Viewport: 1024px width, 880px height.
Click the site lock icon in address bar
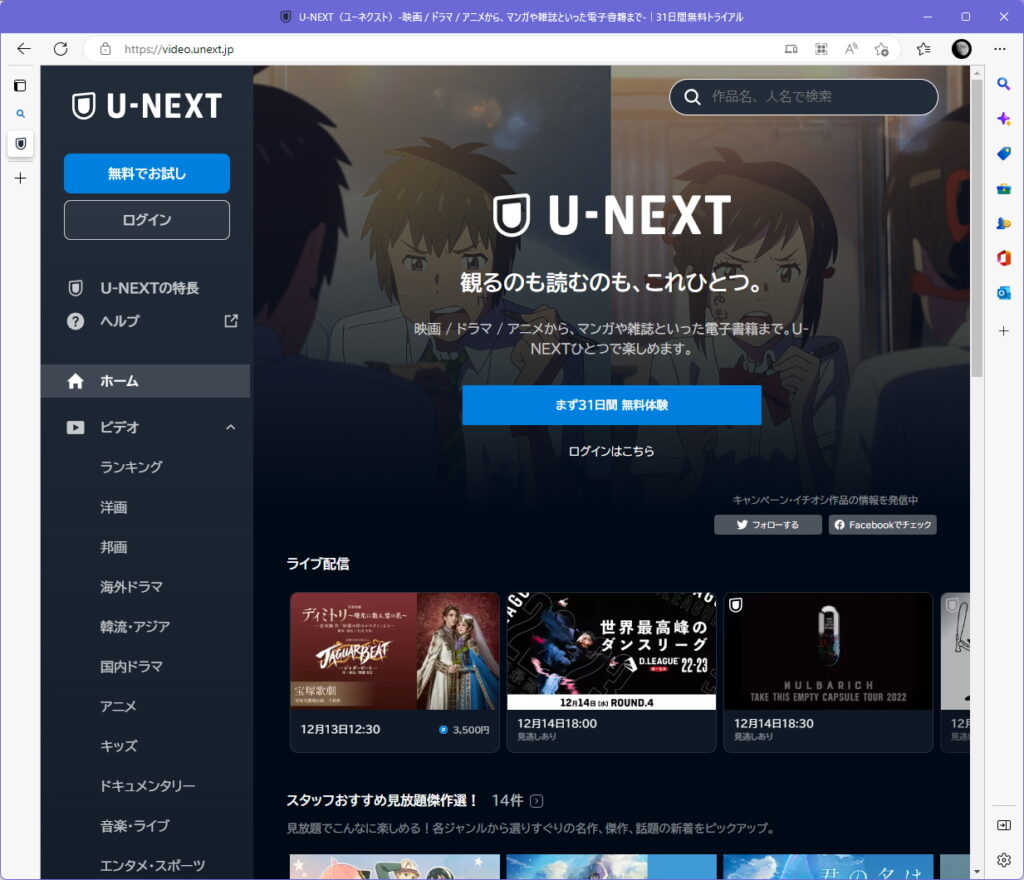tap(105, 49)
